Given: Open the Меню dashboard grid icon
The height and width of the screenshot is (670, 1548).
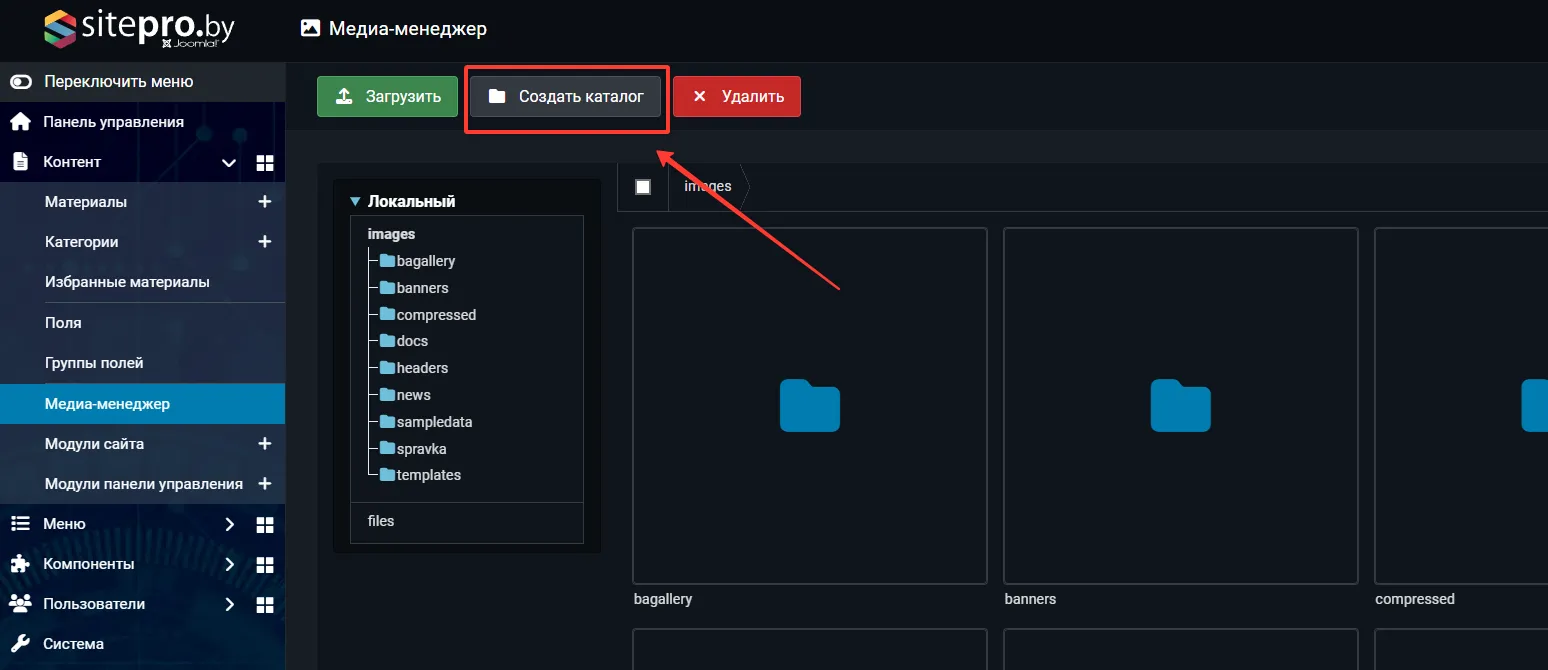Looking at the screenshot, I should (265, 524).
